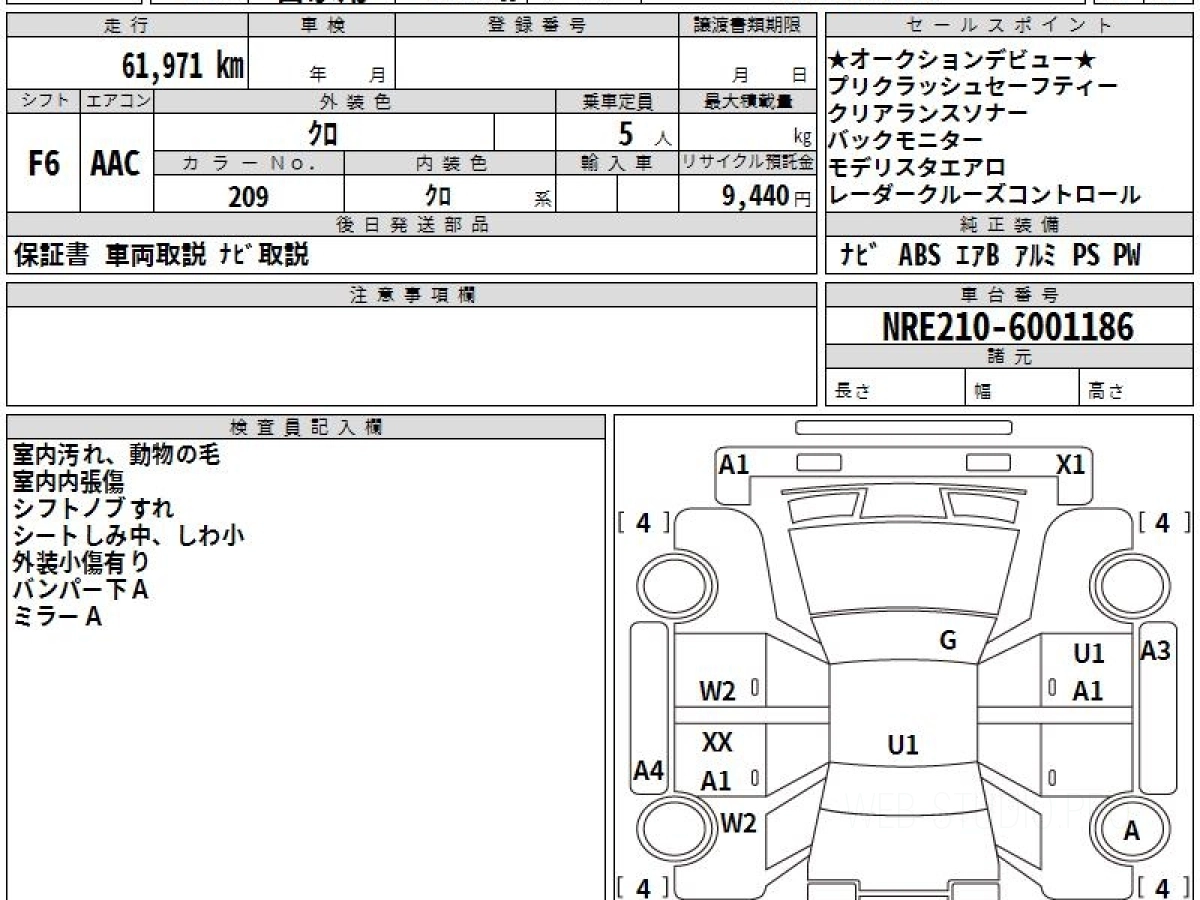
Task: Click エアB in the equipment row
Action: click(977, 256)
